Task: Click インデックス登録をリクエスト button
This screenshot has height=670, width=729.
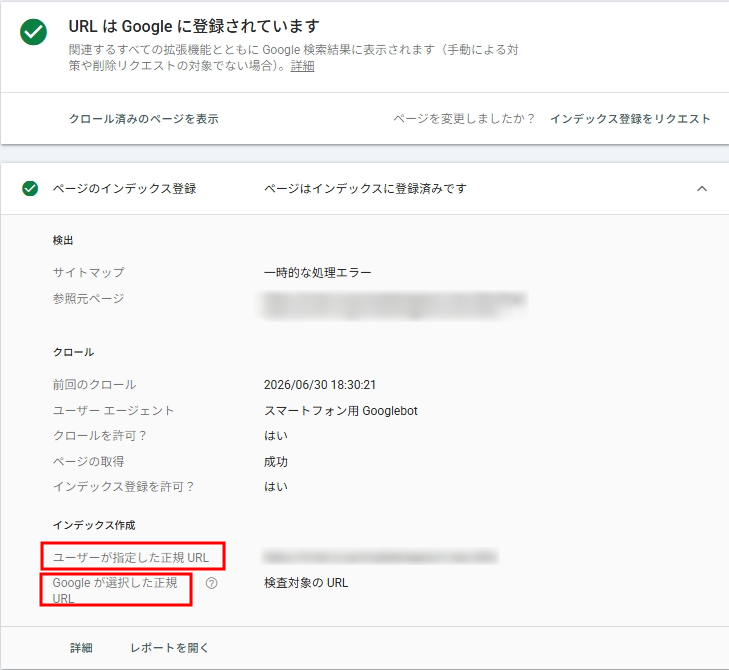Action: pyautogui.click(x=630, y=119)
